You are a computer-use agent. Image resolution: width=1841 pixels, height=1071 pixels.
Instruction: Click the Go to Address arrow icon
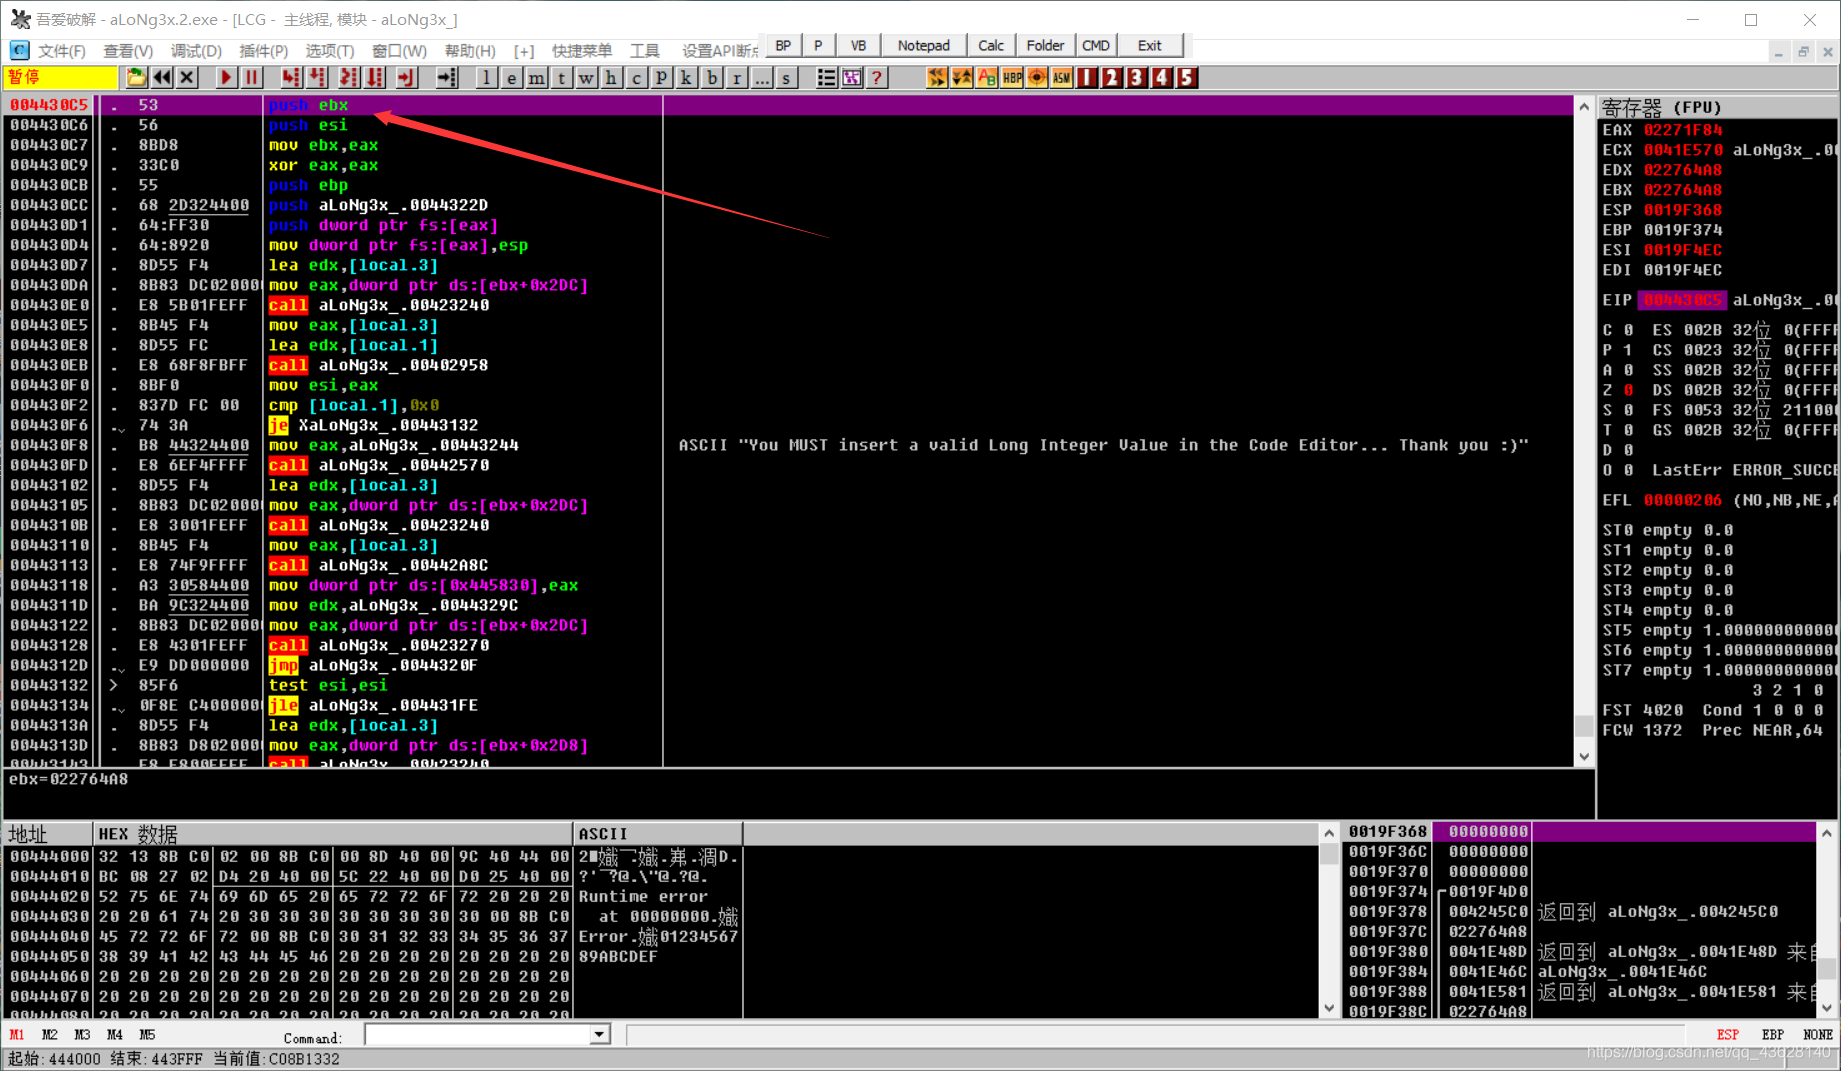[446, 77]
